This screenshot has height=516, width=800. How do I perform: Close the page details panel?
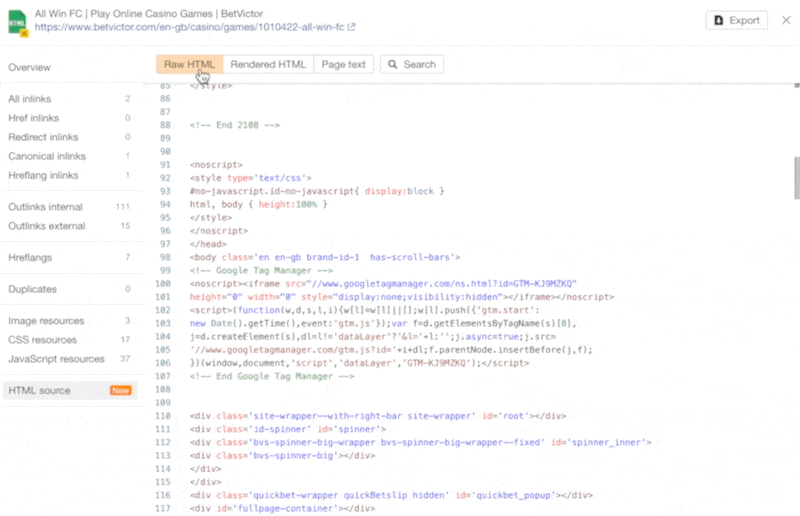tap(783, 20)
